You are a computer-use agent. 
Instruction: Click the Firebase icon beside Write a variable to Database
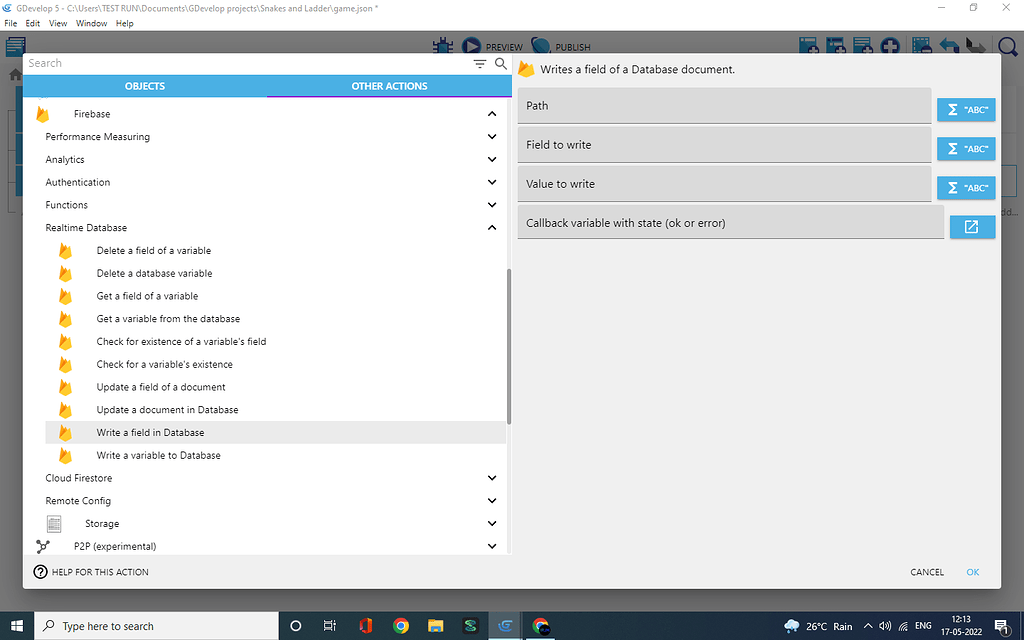(x=65, y=456)
